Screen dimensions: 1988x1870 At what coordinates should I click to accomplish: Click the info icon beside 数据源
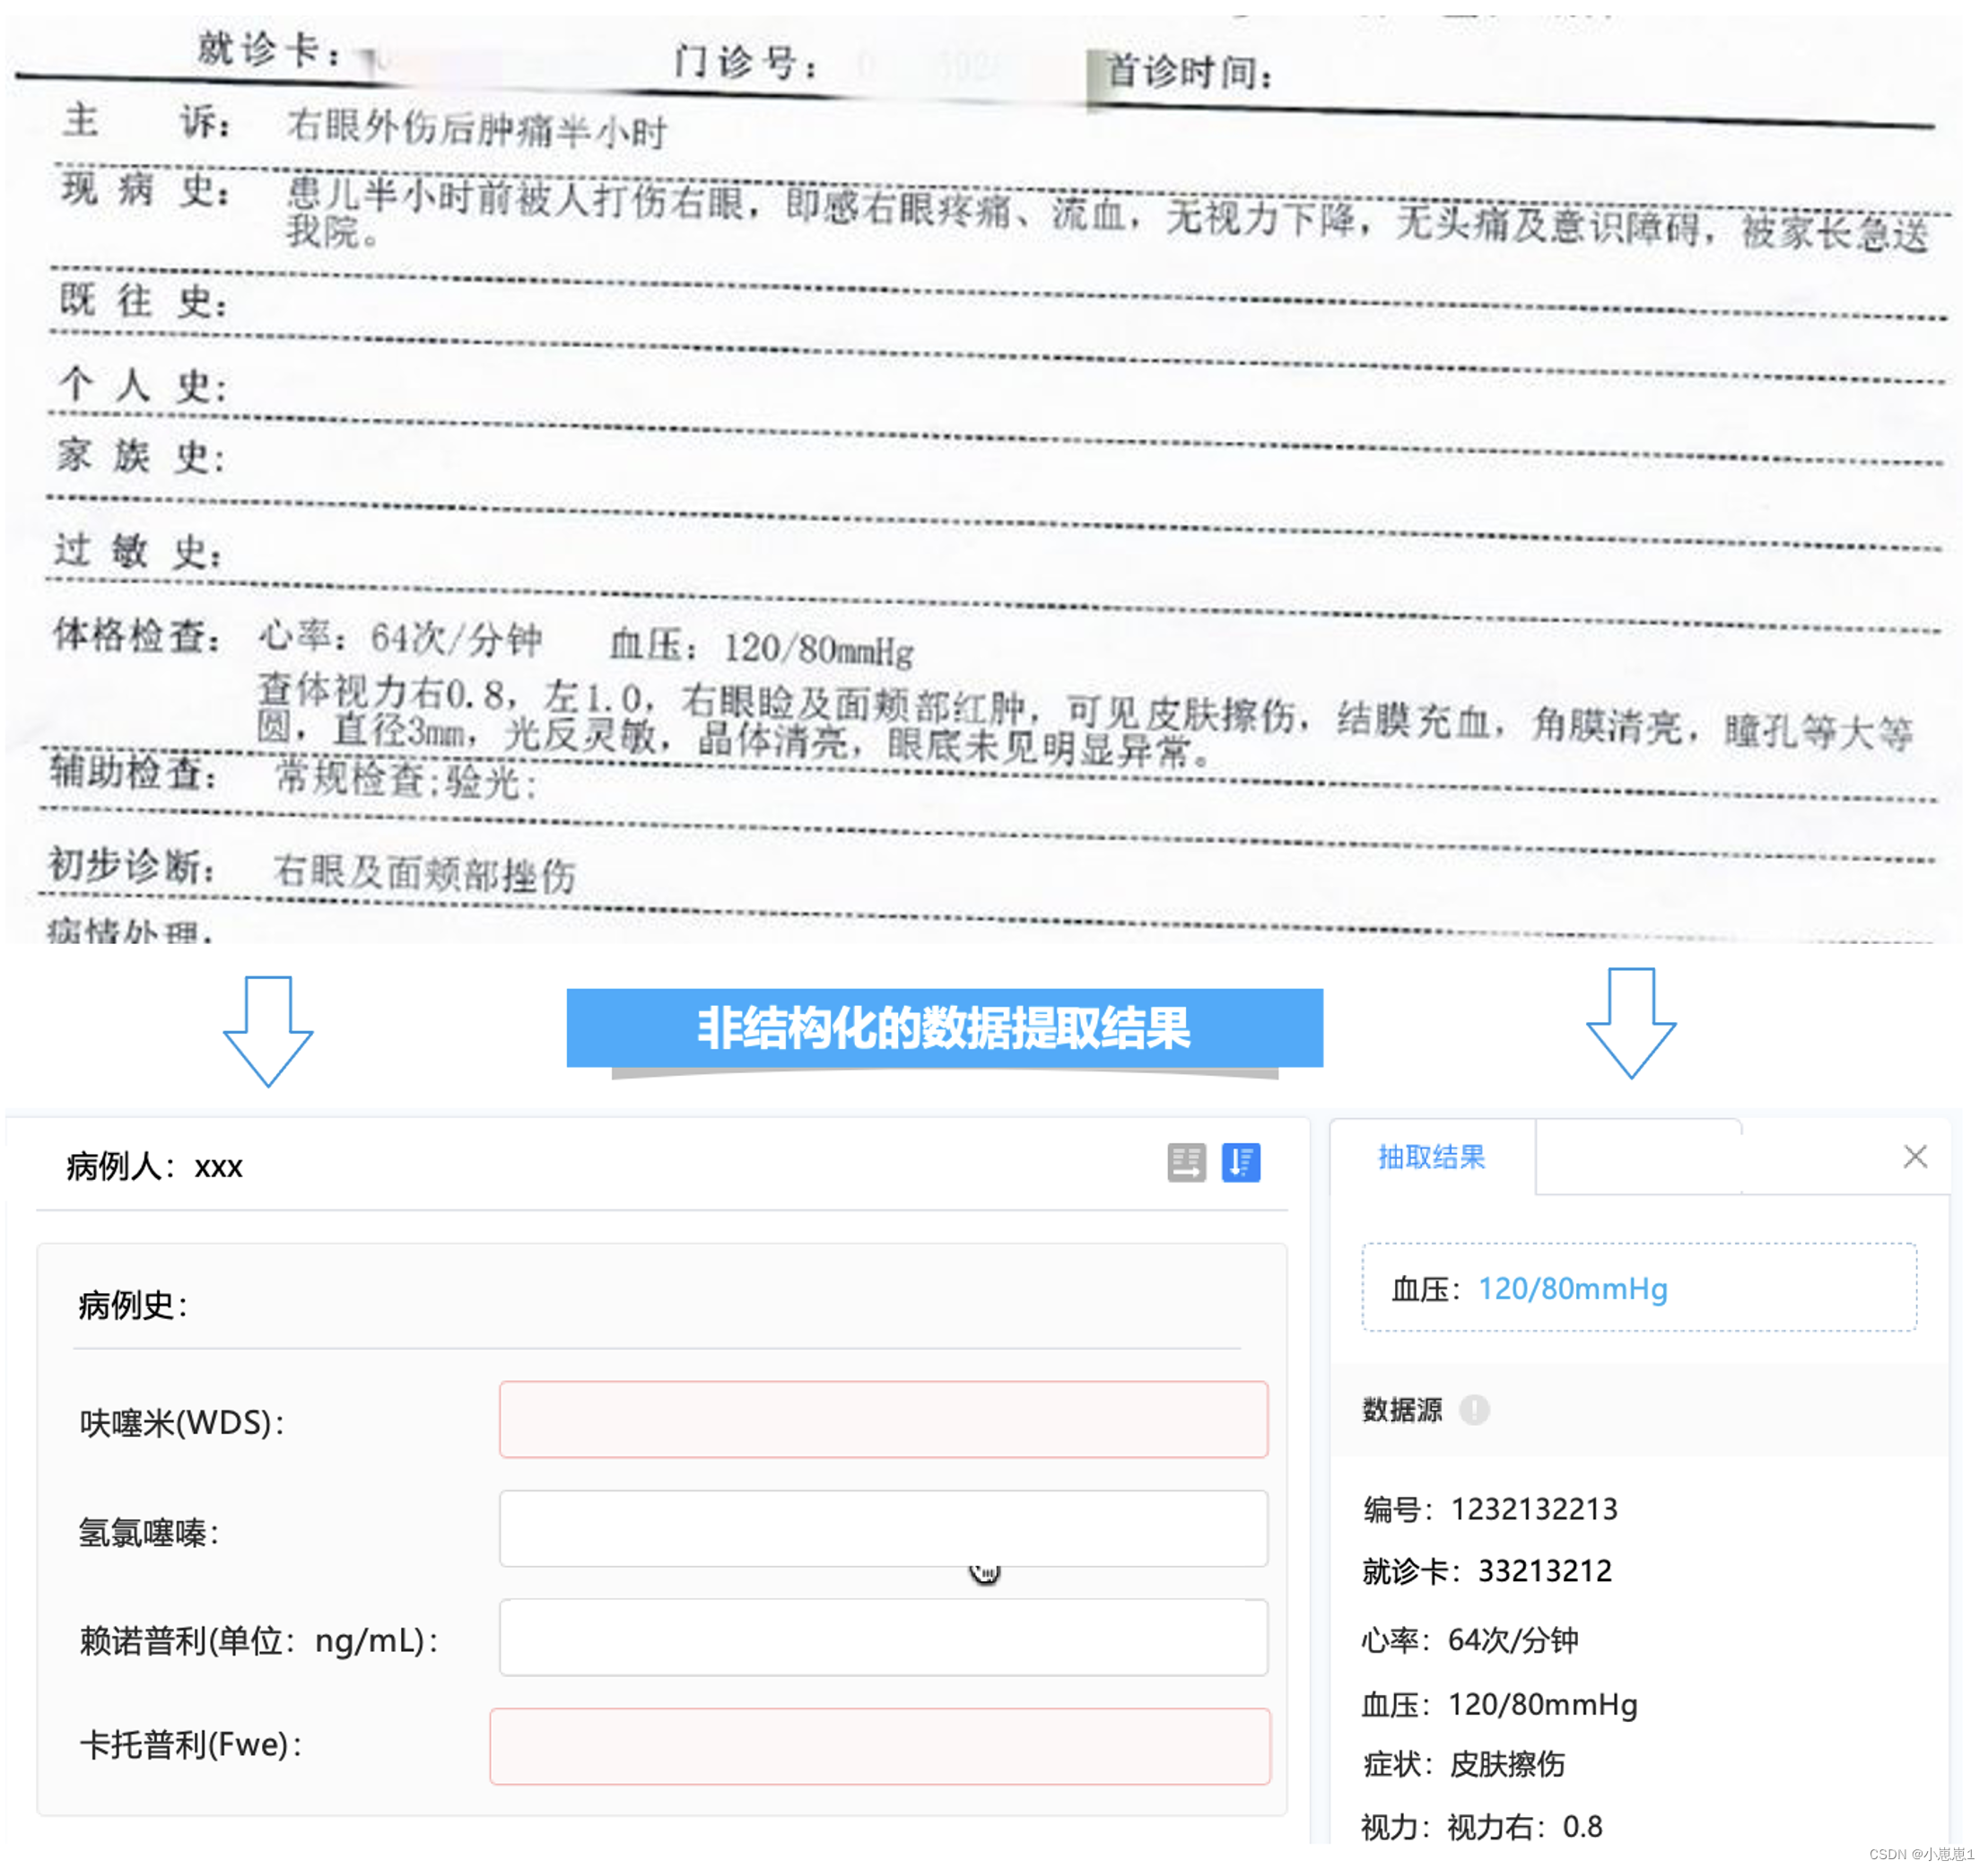click(x=1474, y=1410)
